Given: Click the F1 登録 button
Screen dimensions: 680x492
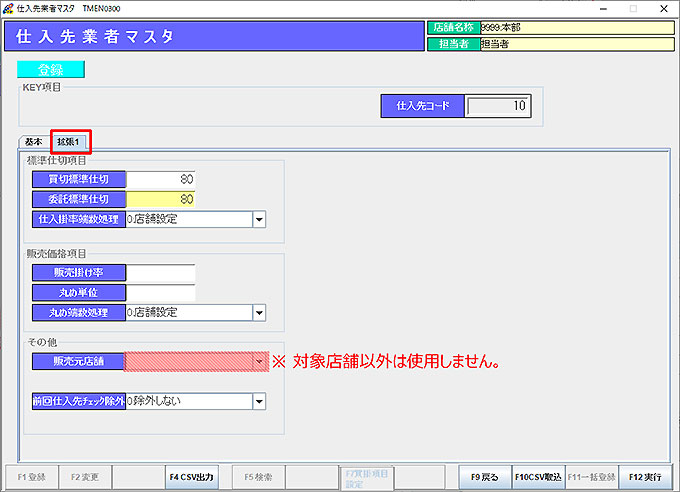Looking at the screenshot, I should [31, 477].
